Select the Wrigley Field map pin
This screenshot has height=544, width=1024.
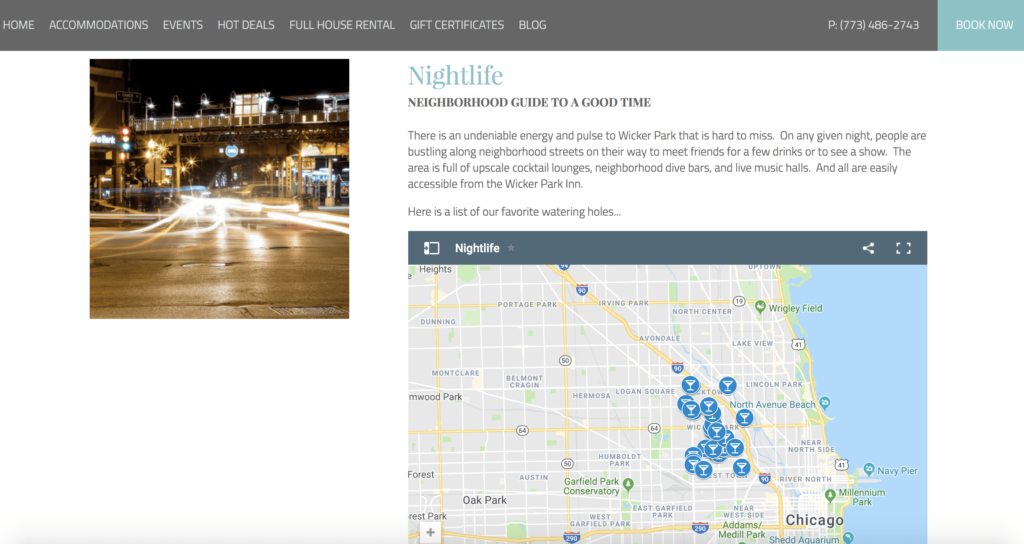click(x=760, y=306)
